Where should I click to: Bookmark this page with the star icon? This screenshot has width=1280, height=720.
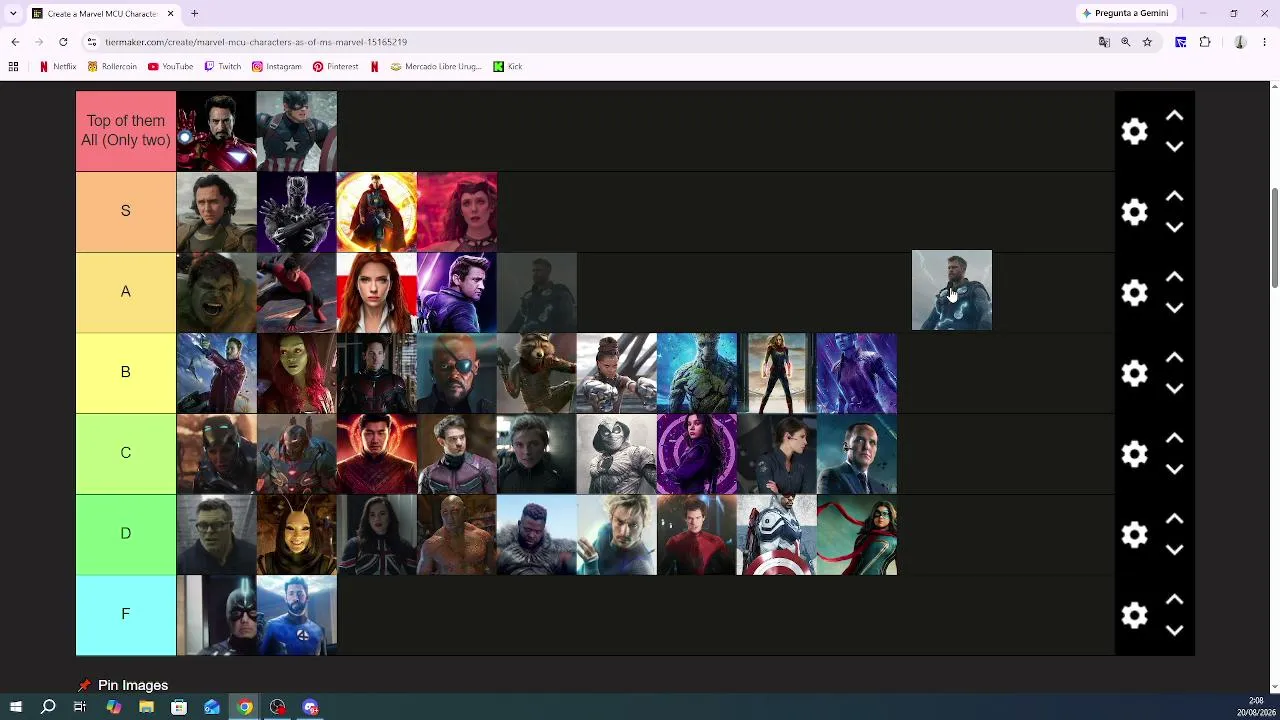(x=1147, y=42)
